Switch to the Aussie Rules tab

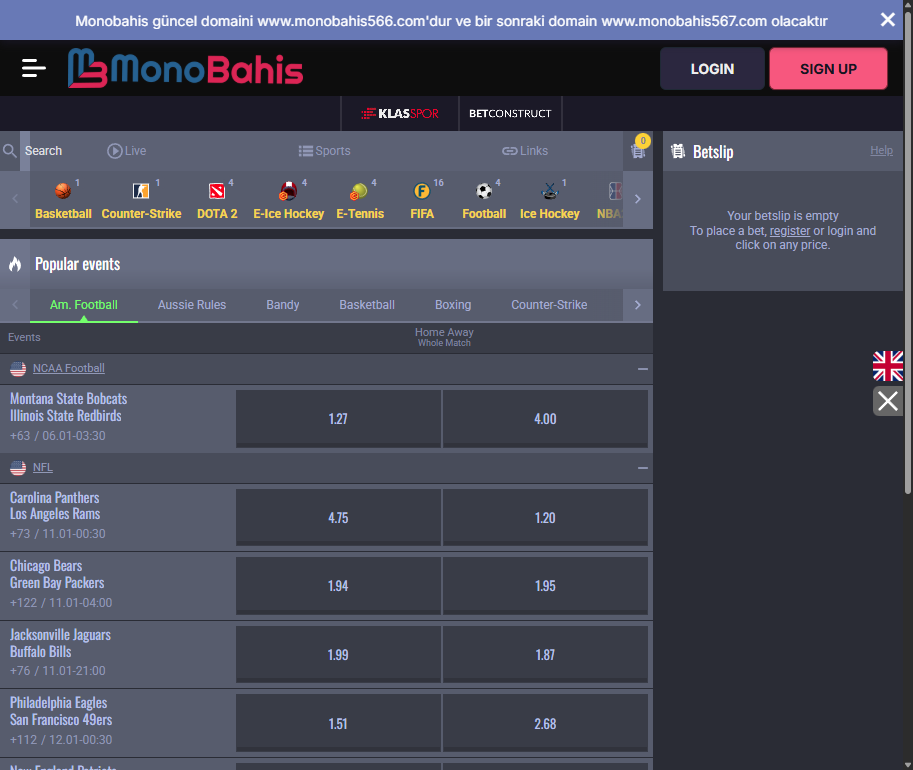point(192,305)
